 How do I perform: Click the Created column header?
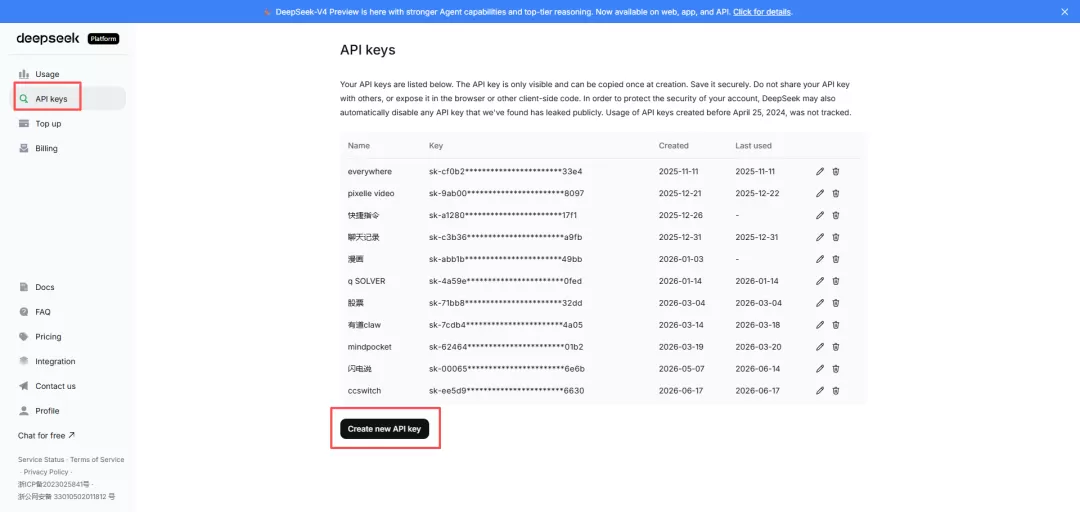pyautogui.click(x=674, y=146)
